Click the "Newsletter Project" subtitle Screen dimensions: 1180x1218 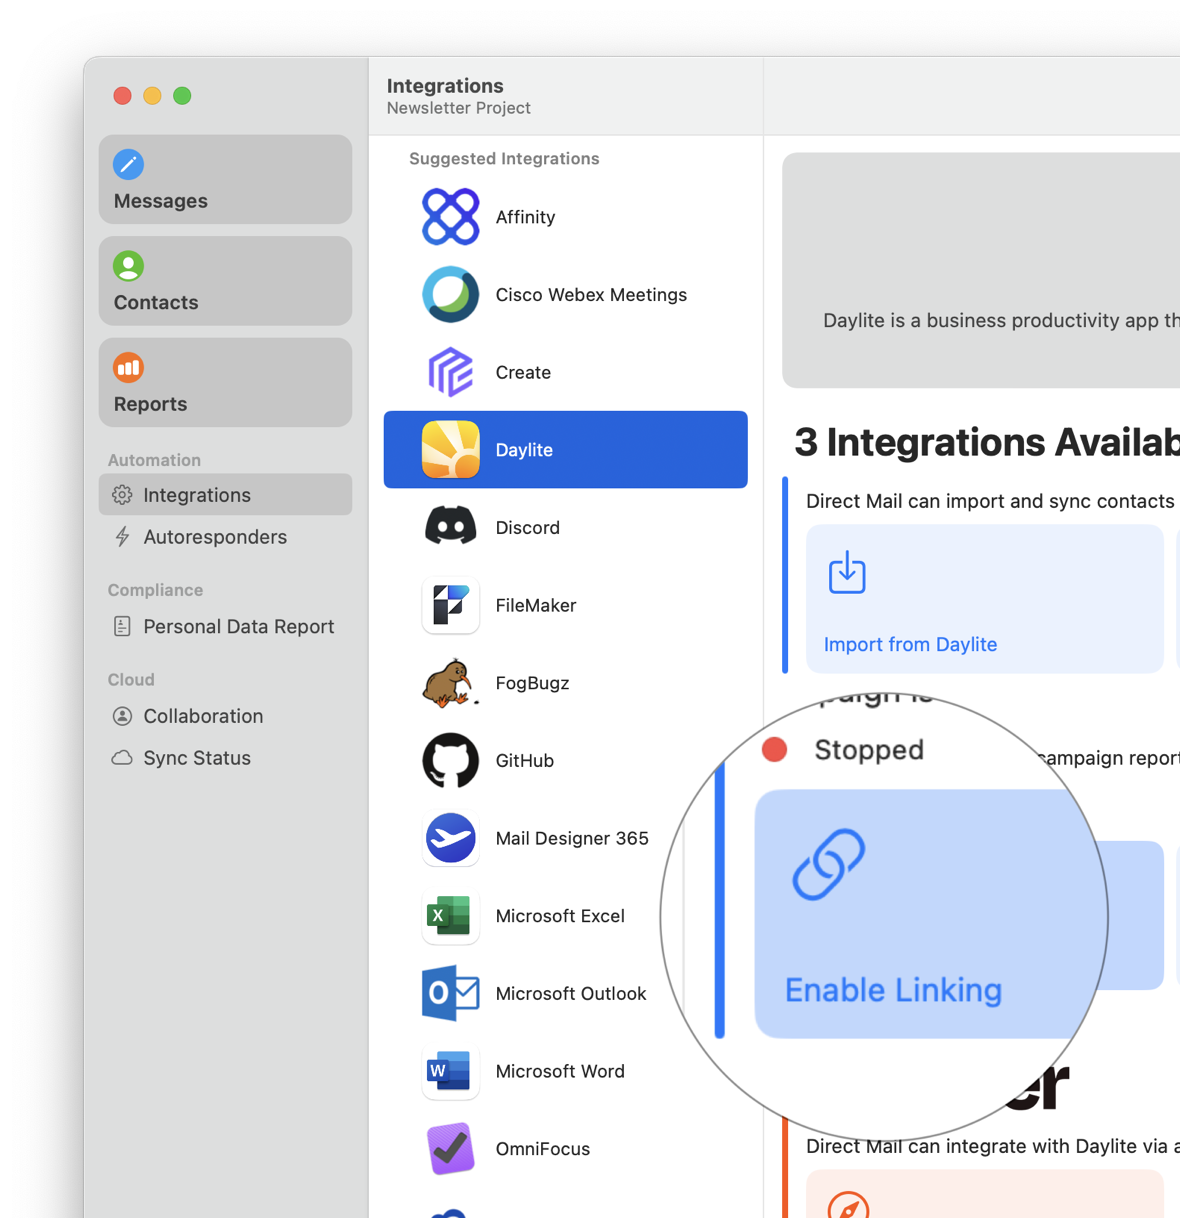(459, 108)
